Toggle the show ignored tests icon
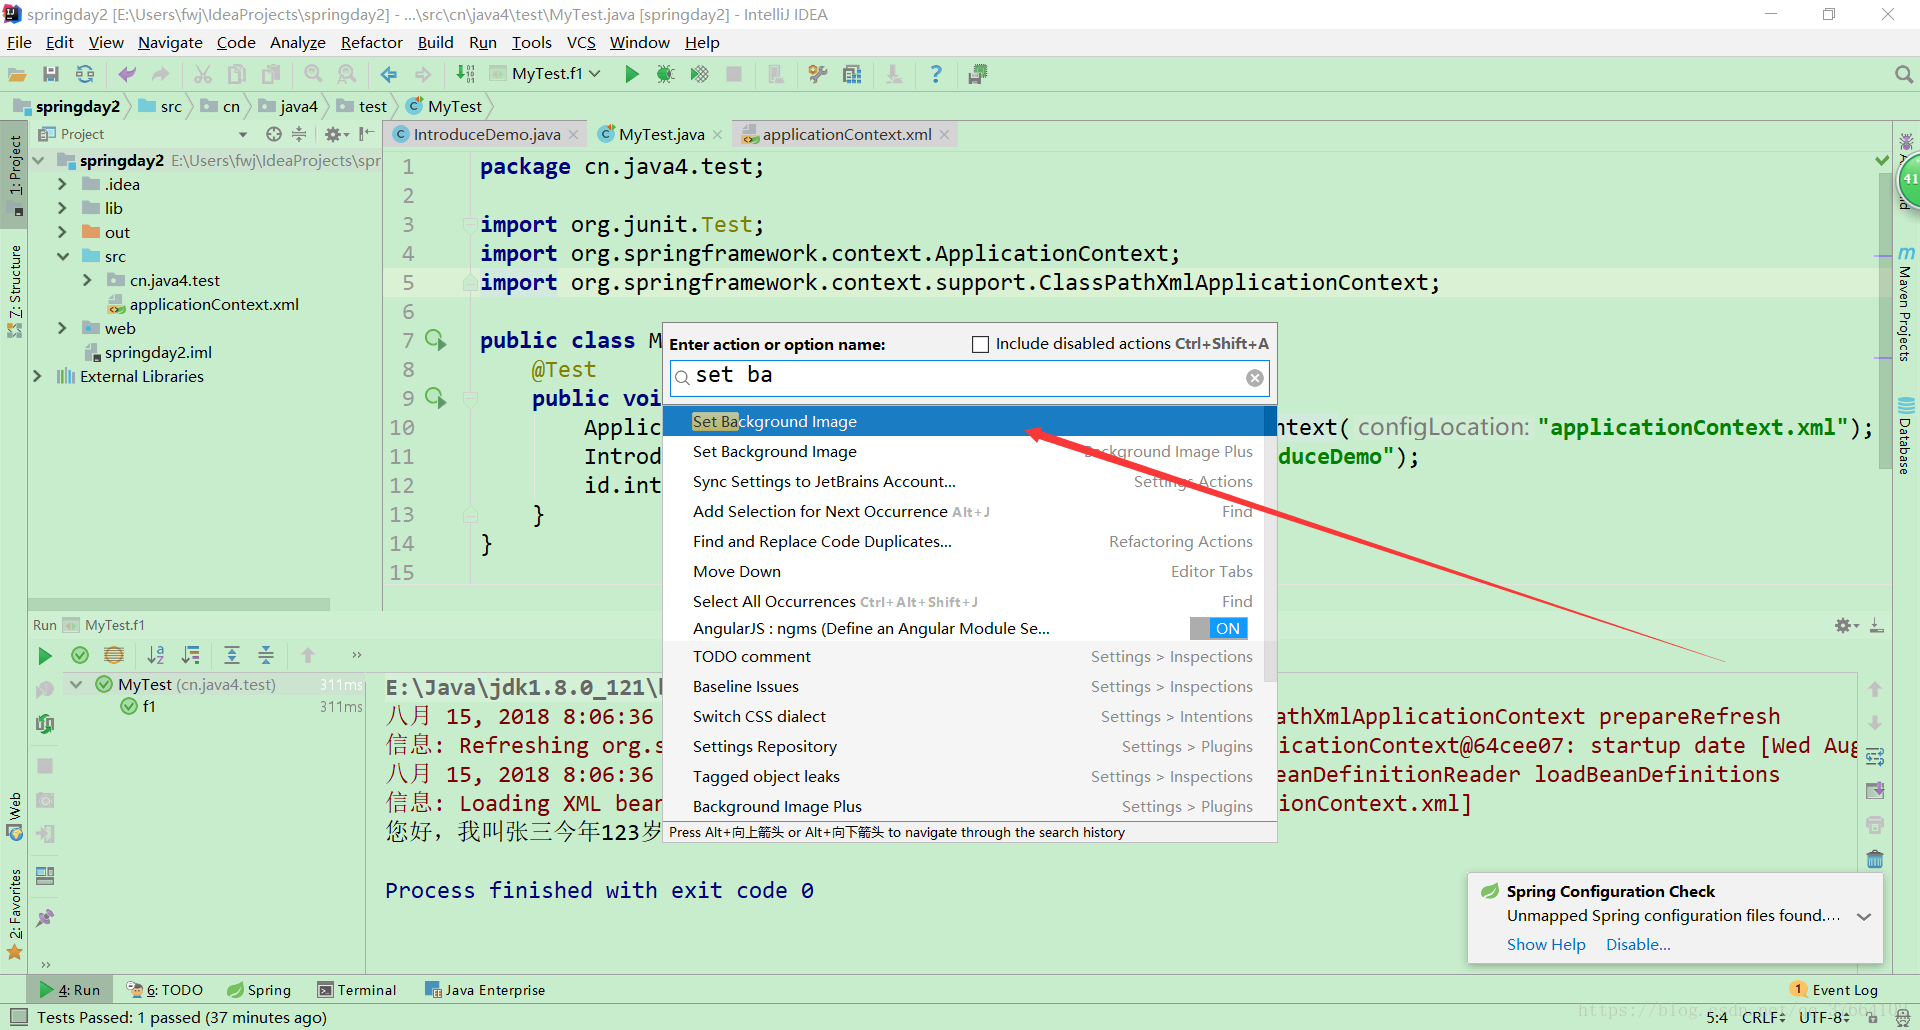The image size is (1920, 1030). [114, 656]
